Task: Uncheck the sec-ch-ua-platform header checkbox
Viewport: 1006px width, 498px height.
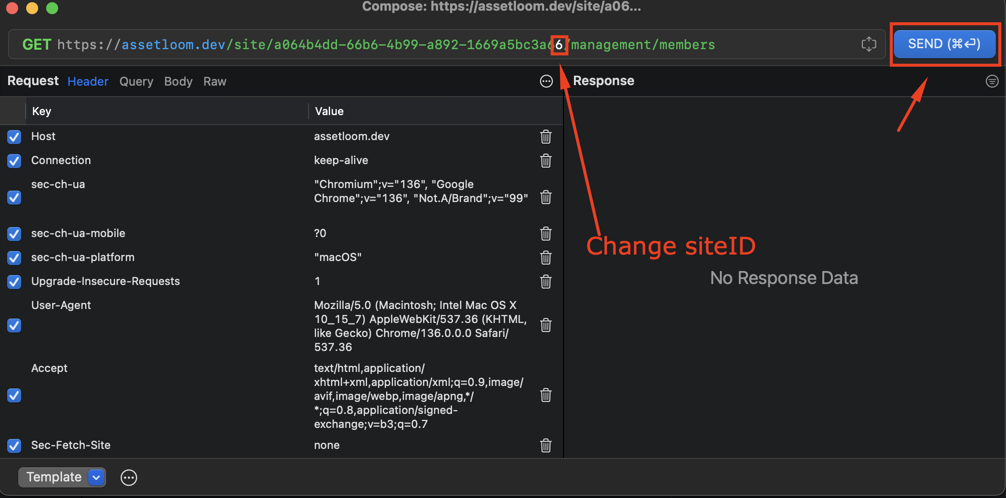Action: click(x=13, y=258)
